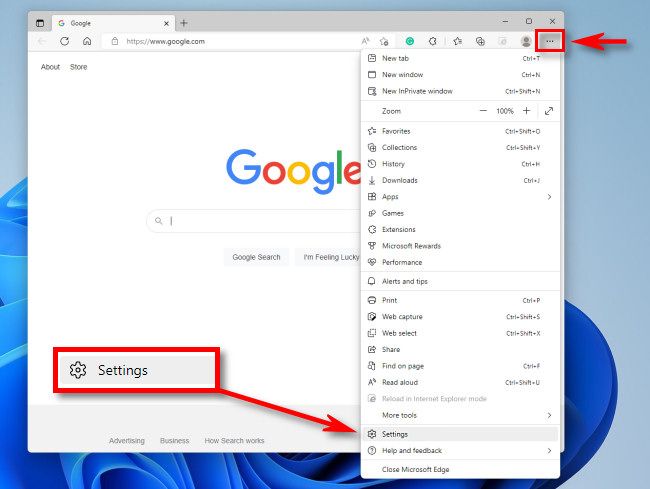This screenshot has width=650, height=489.
Task: Decrease zoom with minus button
Action: point(483,111)
